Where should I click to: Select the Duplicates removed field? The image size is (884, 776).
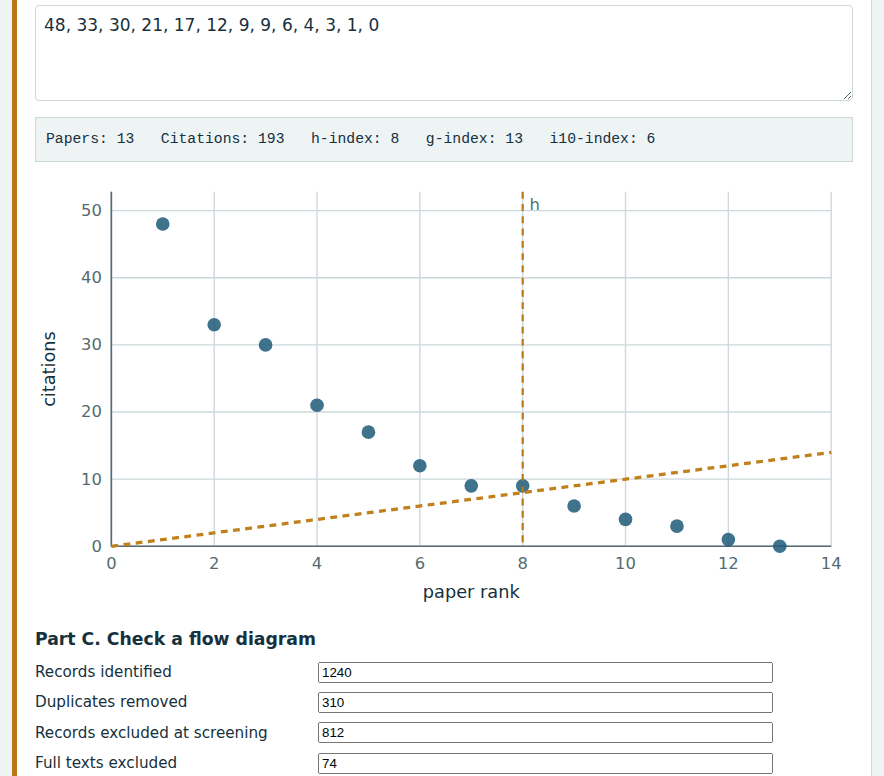(545, 702)
